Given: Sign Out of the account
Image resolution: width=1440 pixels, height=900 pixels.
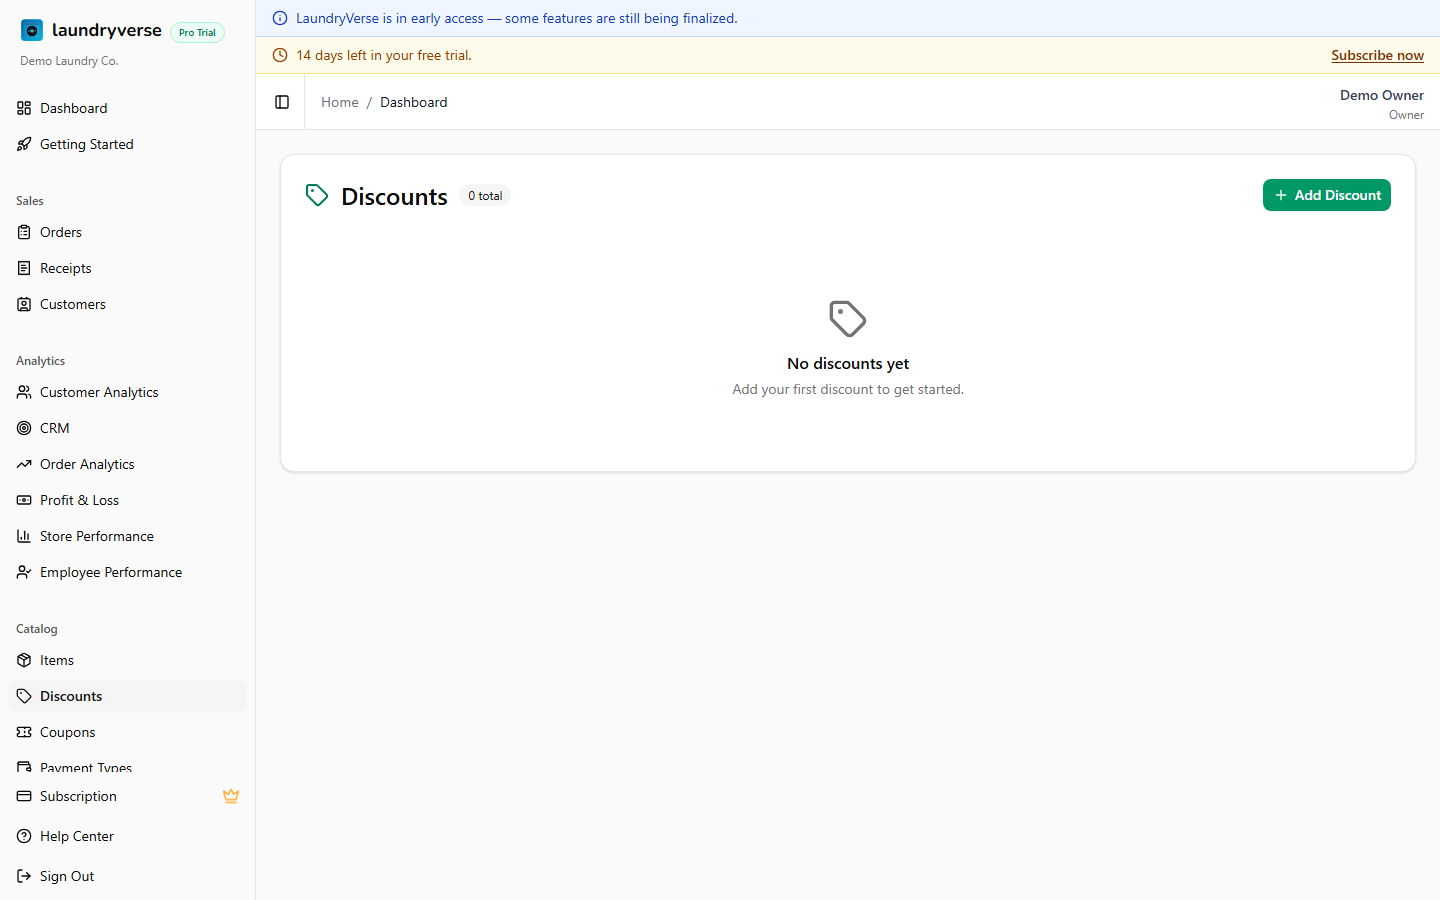Looking at the screenshot, I should pos(127,876).
